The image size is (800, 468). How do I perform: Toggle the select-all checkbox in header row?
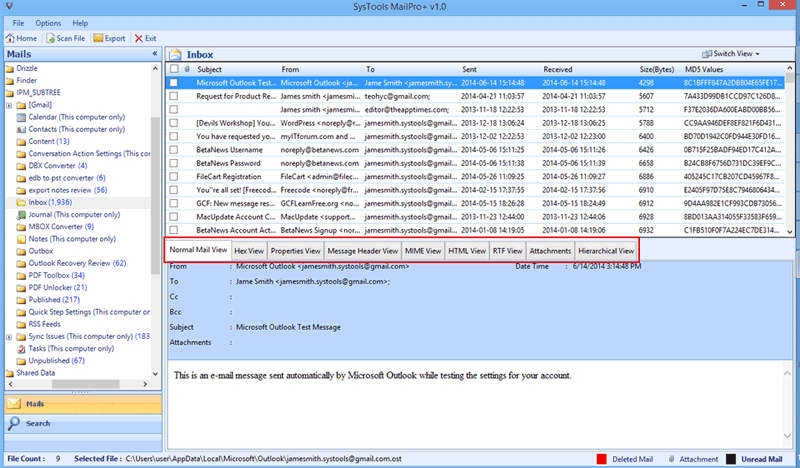[x=174, y=69]
